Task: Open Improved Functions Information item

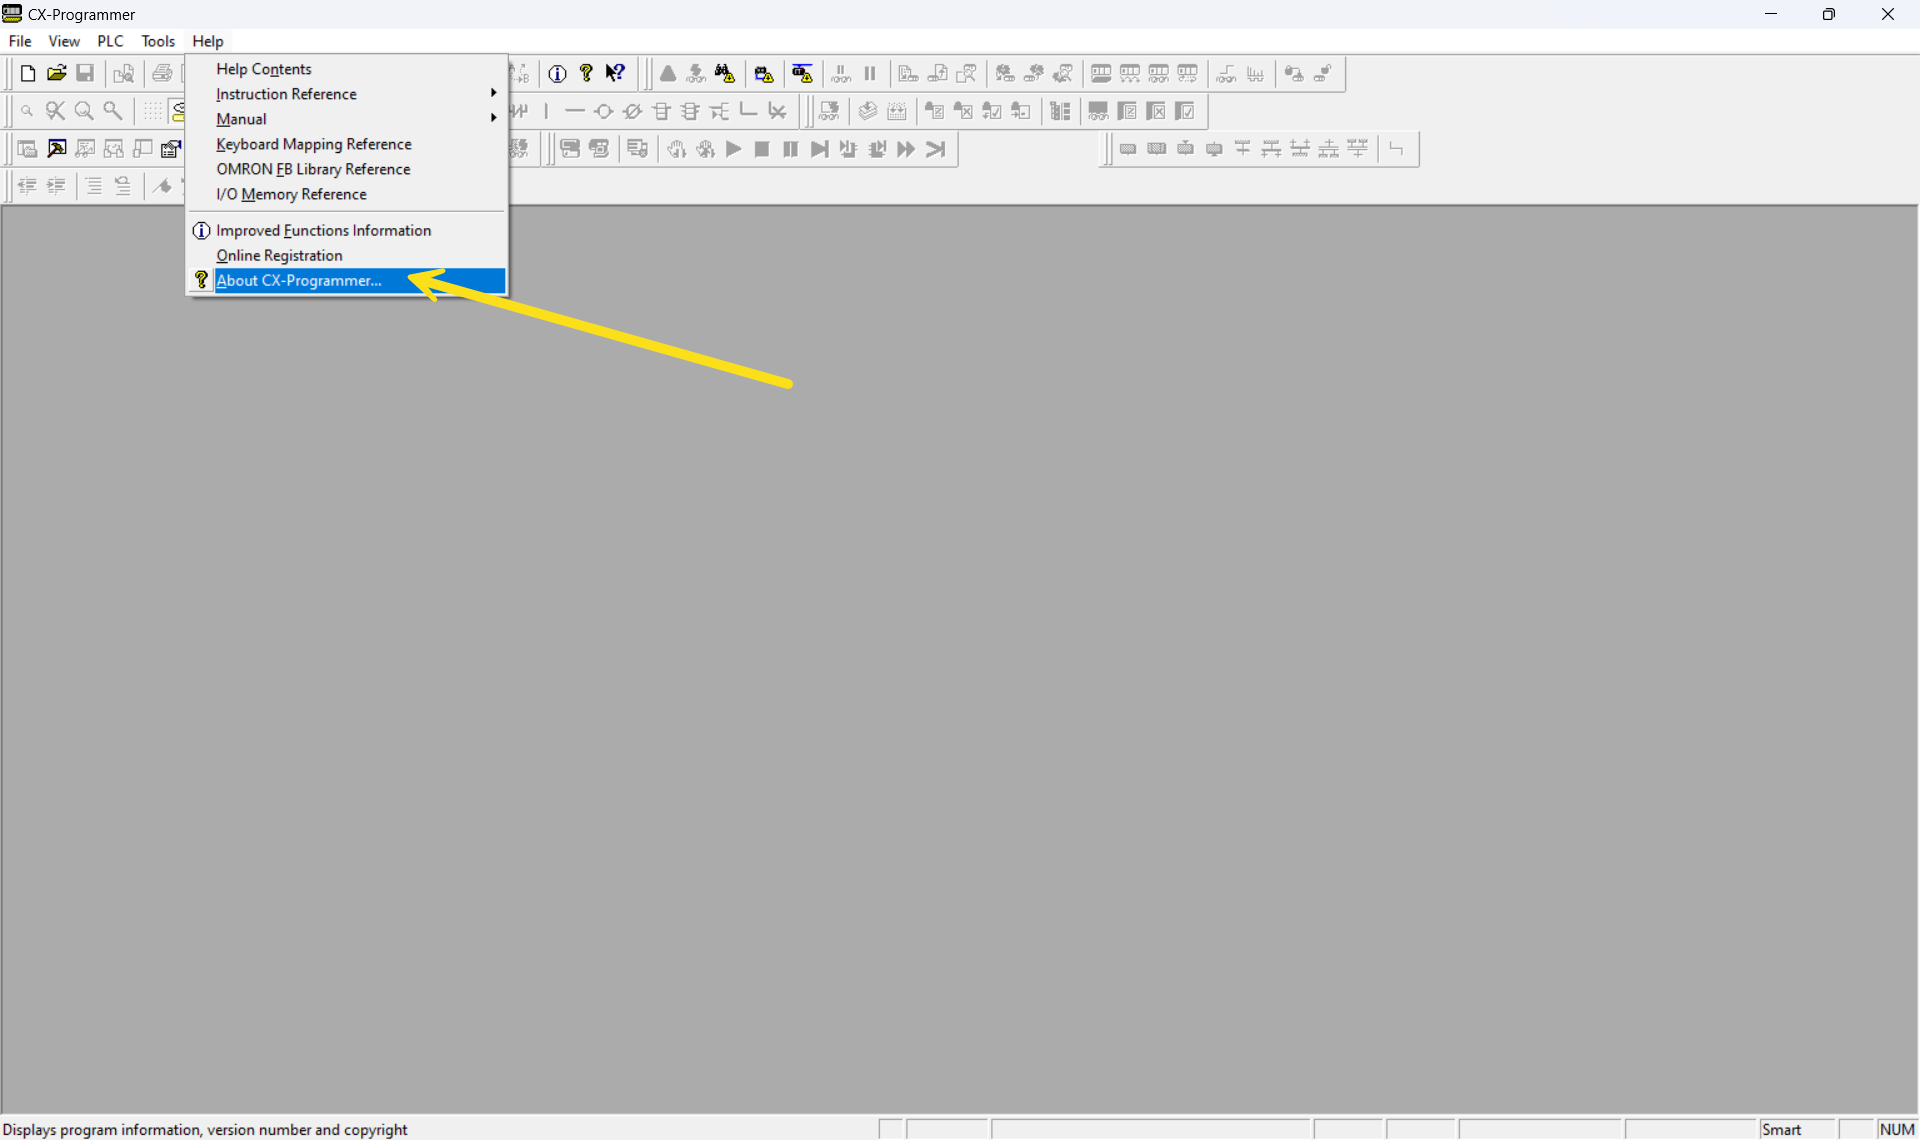Action: [322, 231]
